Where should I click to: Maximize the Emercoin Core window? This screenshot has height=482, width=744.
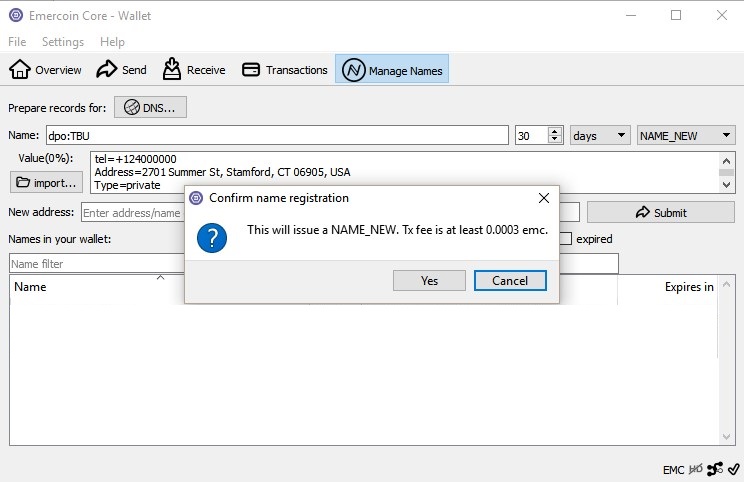click(676, 15)
